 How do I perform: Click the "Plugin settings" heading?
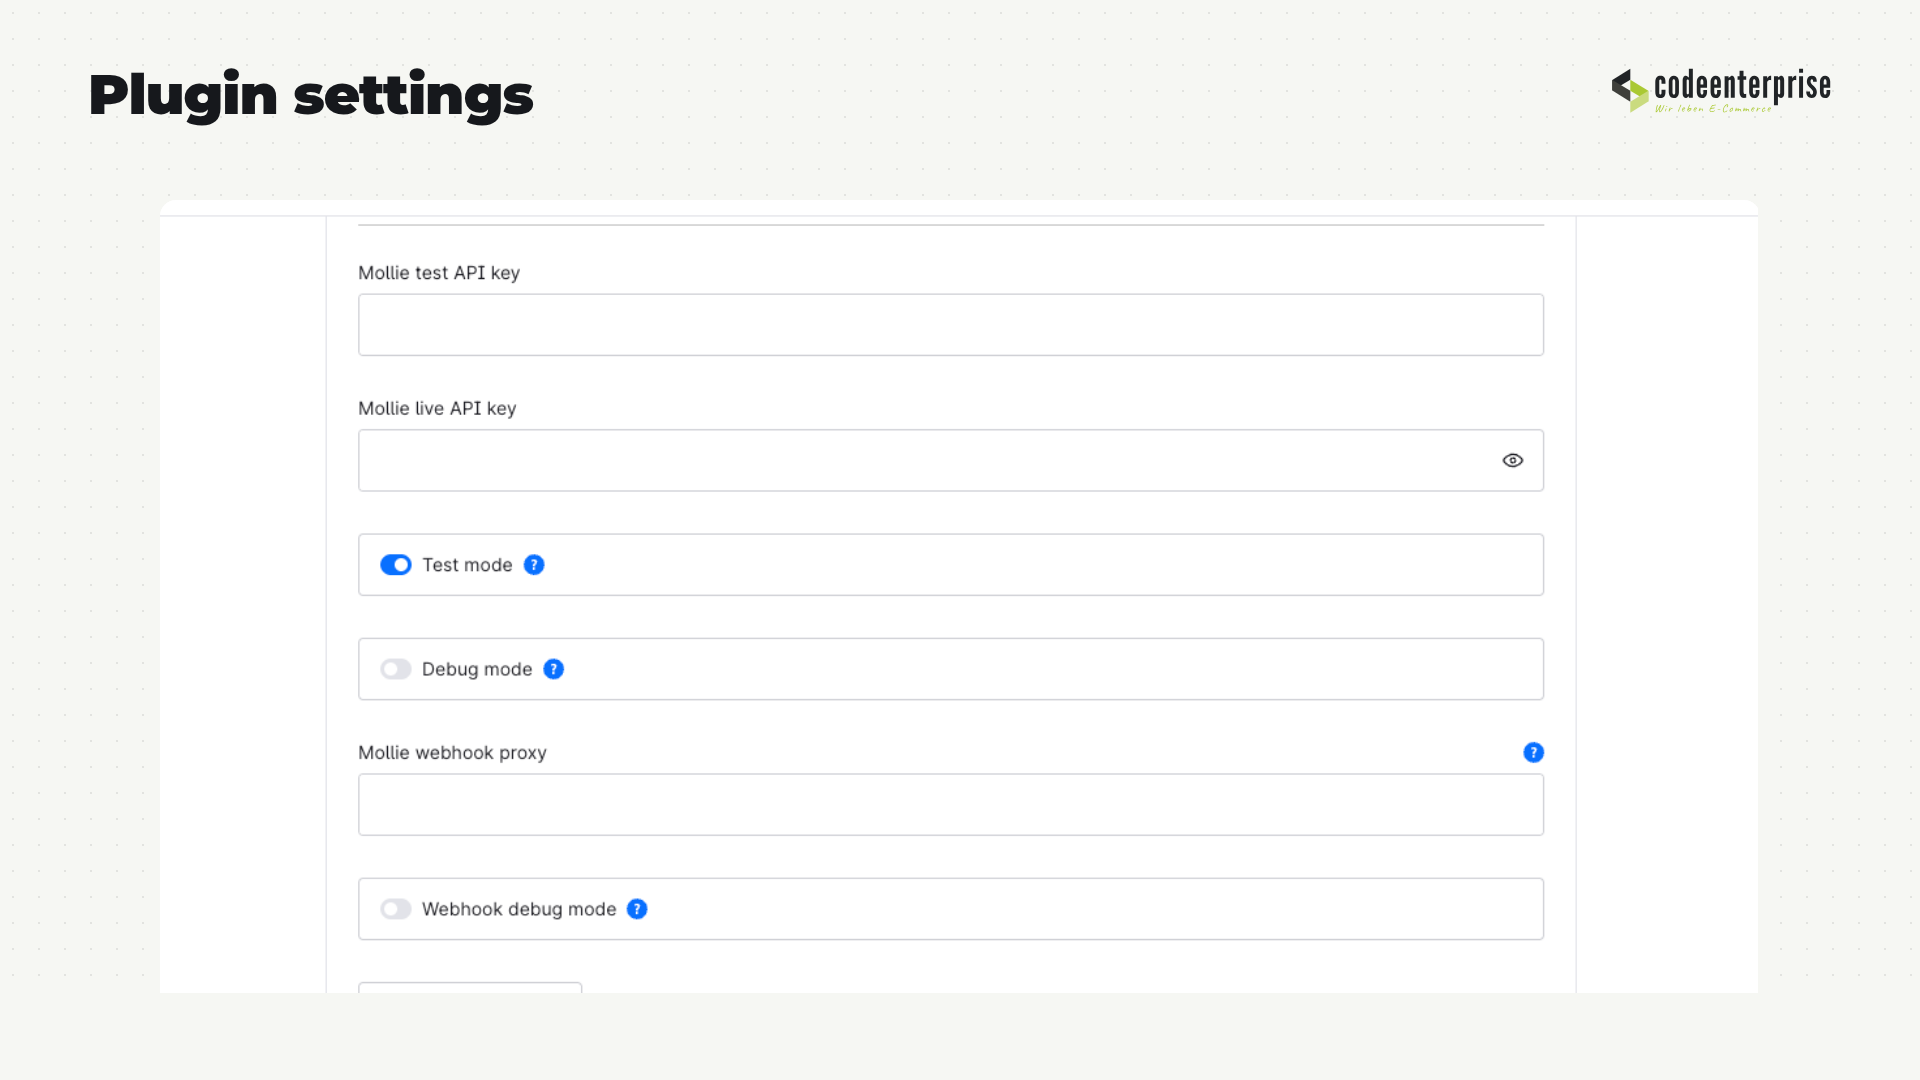pyautogui.click(x=311, y=96)
